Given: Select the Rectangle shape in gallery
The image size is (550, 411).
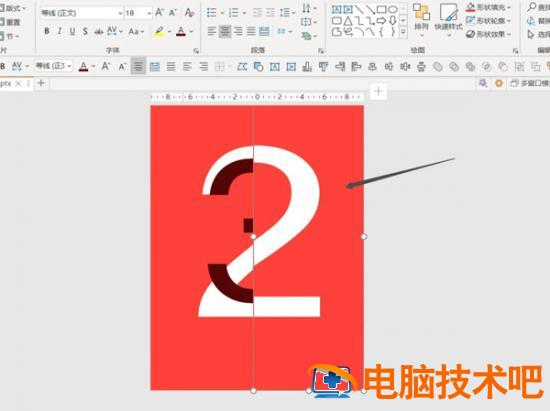Looking at the screenshot, I should pos(382,9).
